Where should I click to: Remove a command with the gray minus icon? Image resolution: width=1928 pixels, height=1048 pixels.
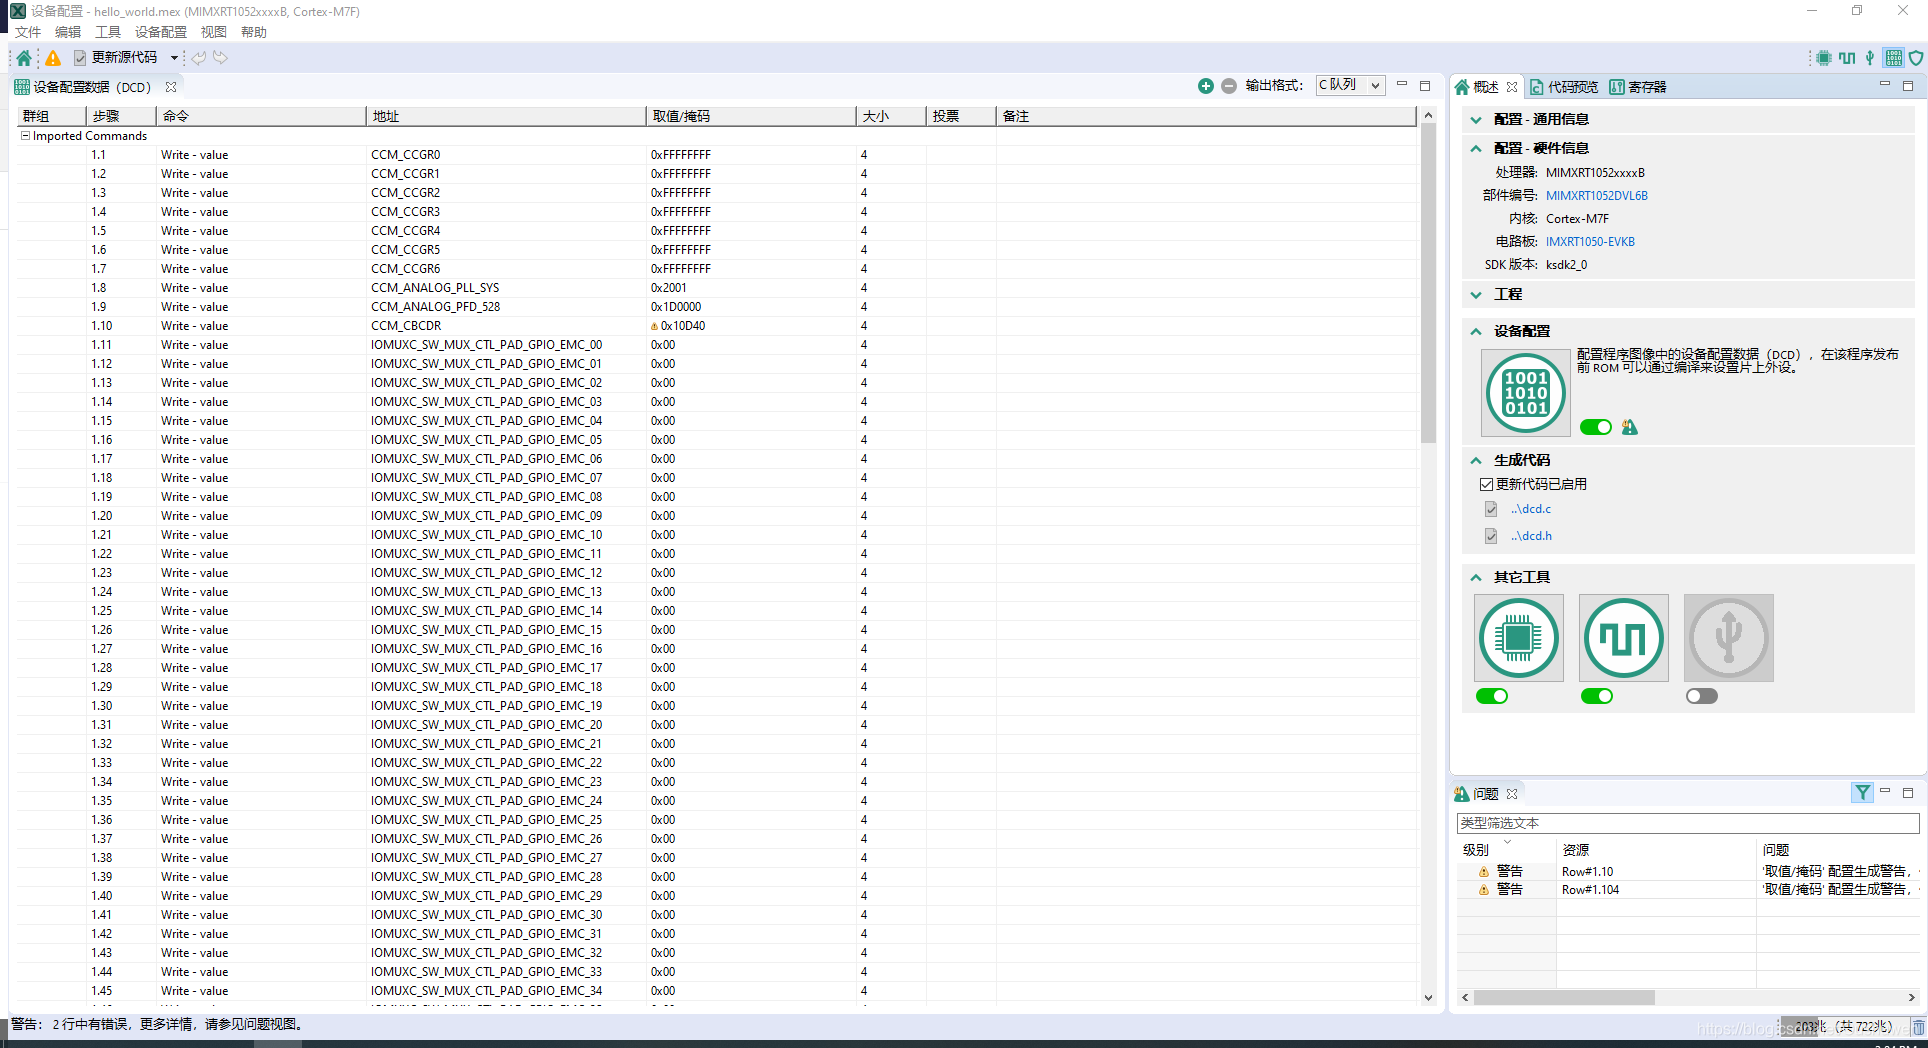(x=1229, y=86)
